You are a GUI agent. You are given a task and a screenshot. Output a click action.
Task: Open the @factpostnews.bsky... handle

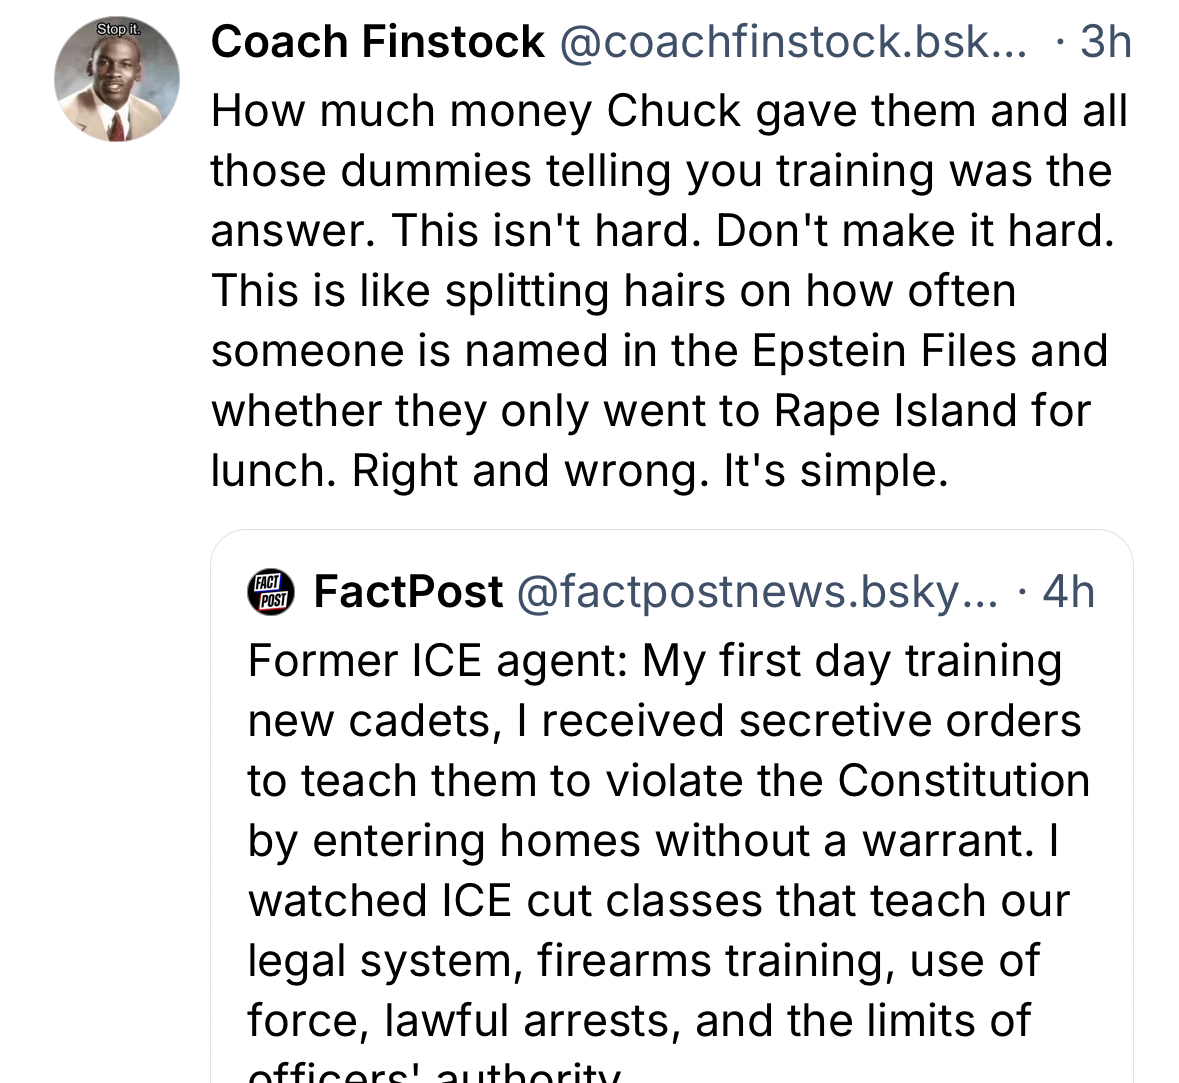[757, 592]
